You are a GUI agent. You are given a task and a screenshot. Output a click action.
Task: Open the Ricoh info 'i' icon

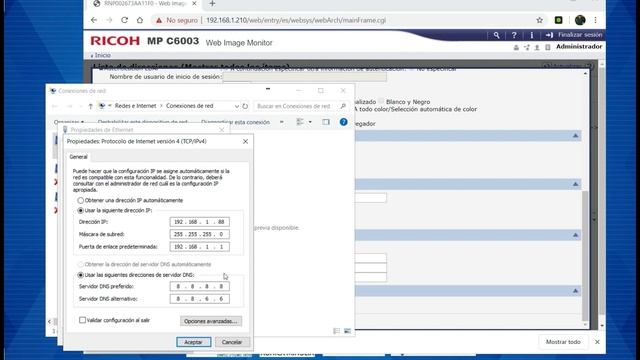tap(531, 35)
